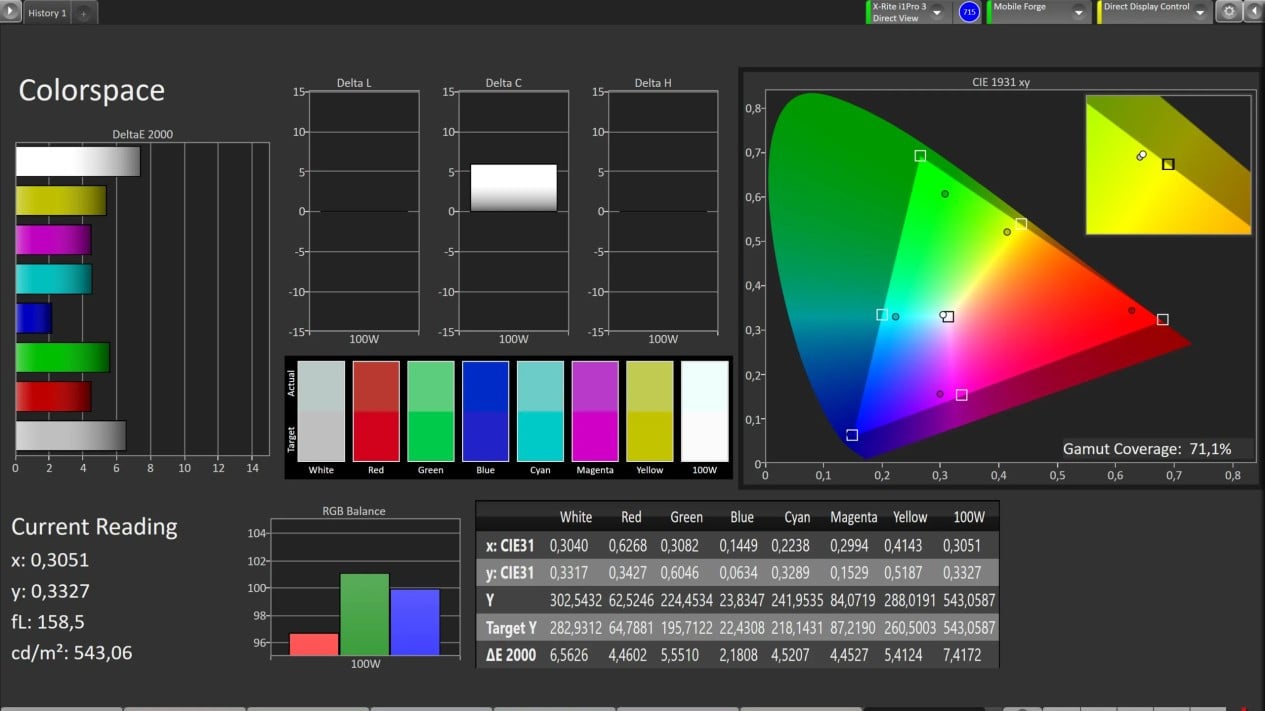Click the left-arrow panel button beside the gear

(1253, 12)
